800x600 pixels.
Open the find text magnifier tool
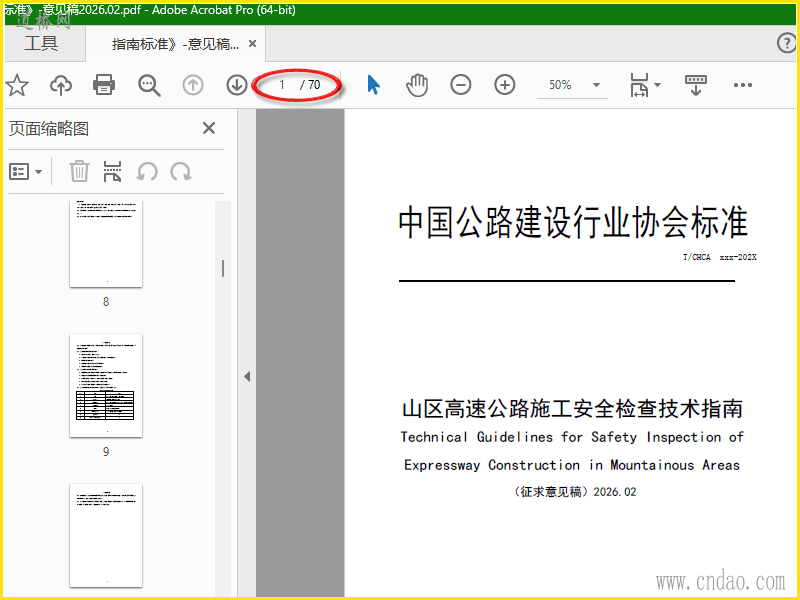click(149, 86)
